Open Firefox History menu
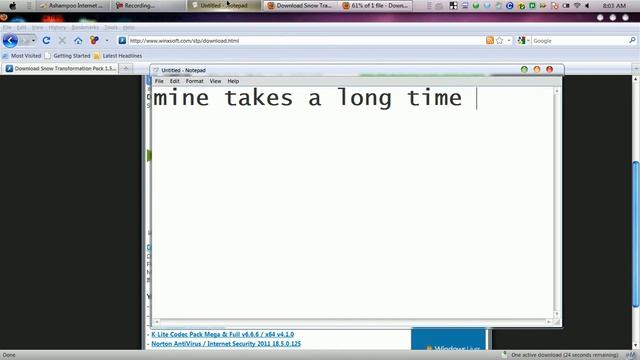 [x=57, y=27]
